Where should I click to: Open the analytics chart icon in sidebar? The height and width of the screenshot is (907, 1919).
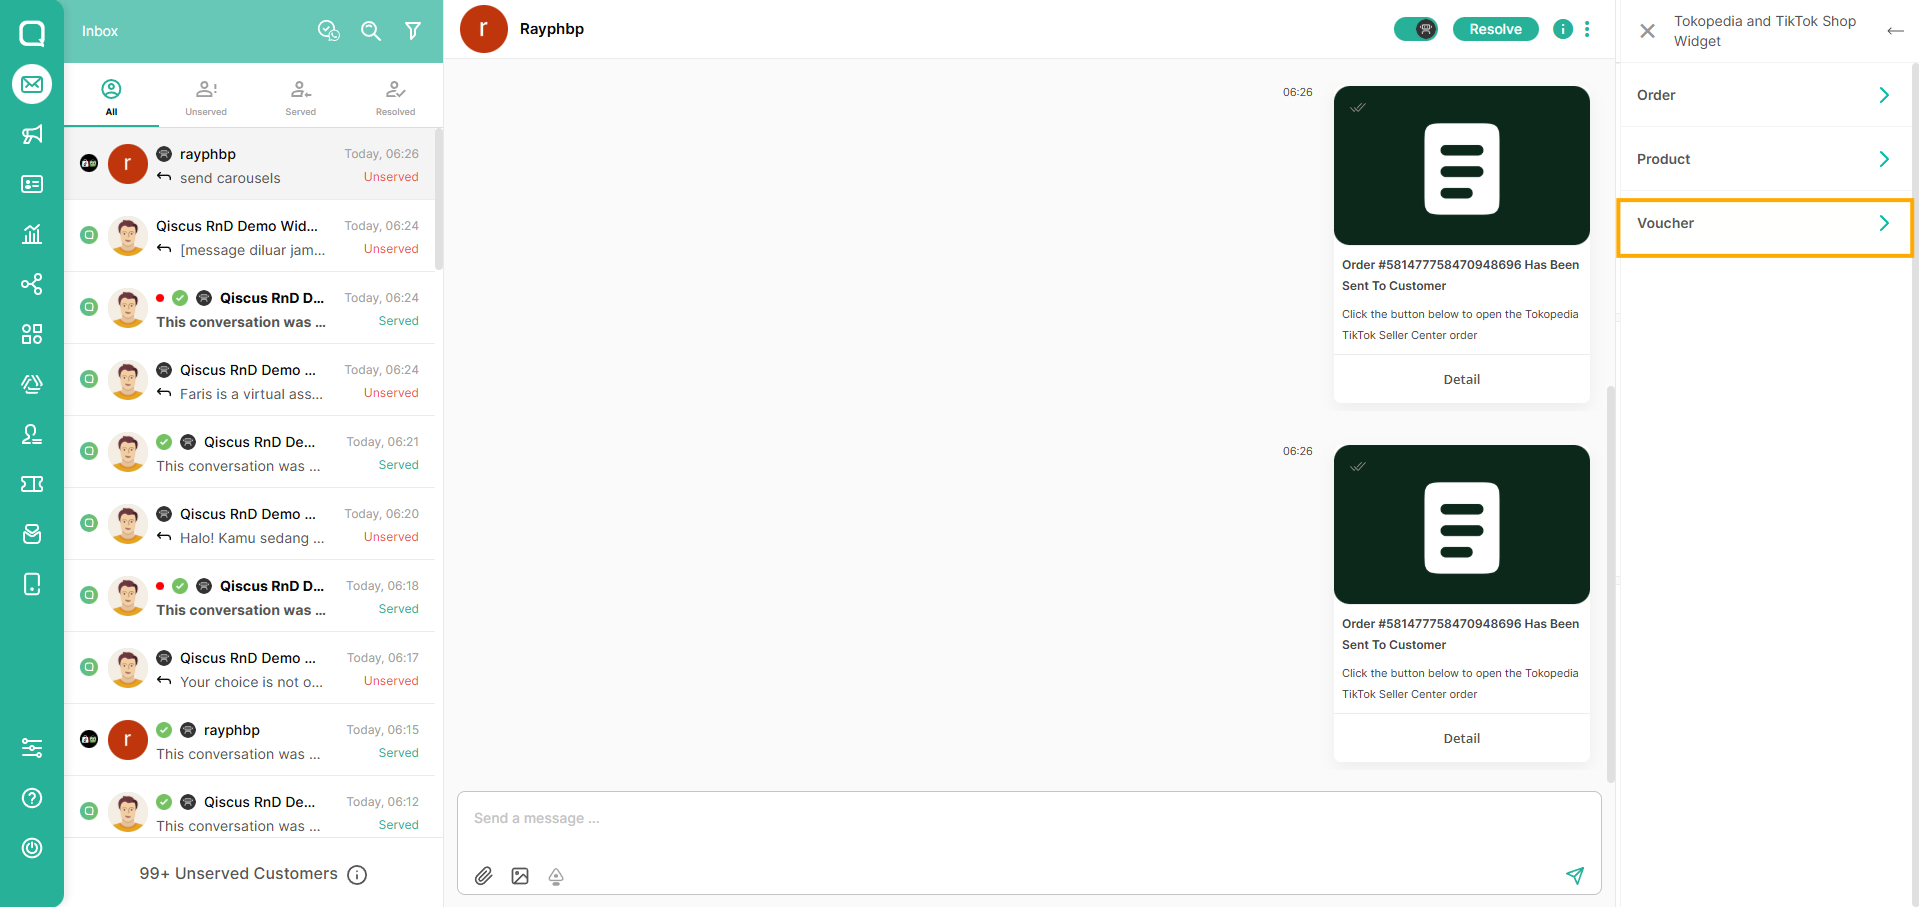pyautogui.click(x=32, y=234)
